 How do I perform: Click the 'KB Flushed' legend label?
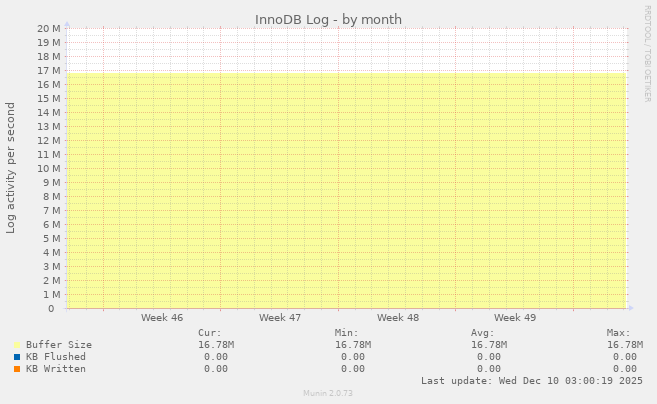[x=56, y=357]
